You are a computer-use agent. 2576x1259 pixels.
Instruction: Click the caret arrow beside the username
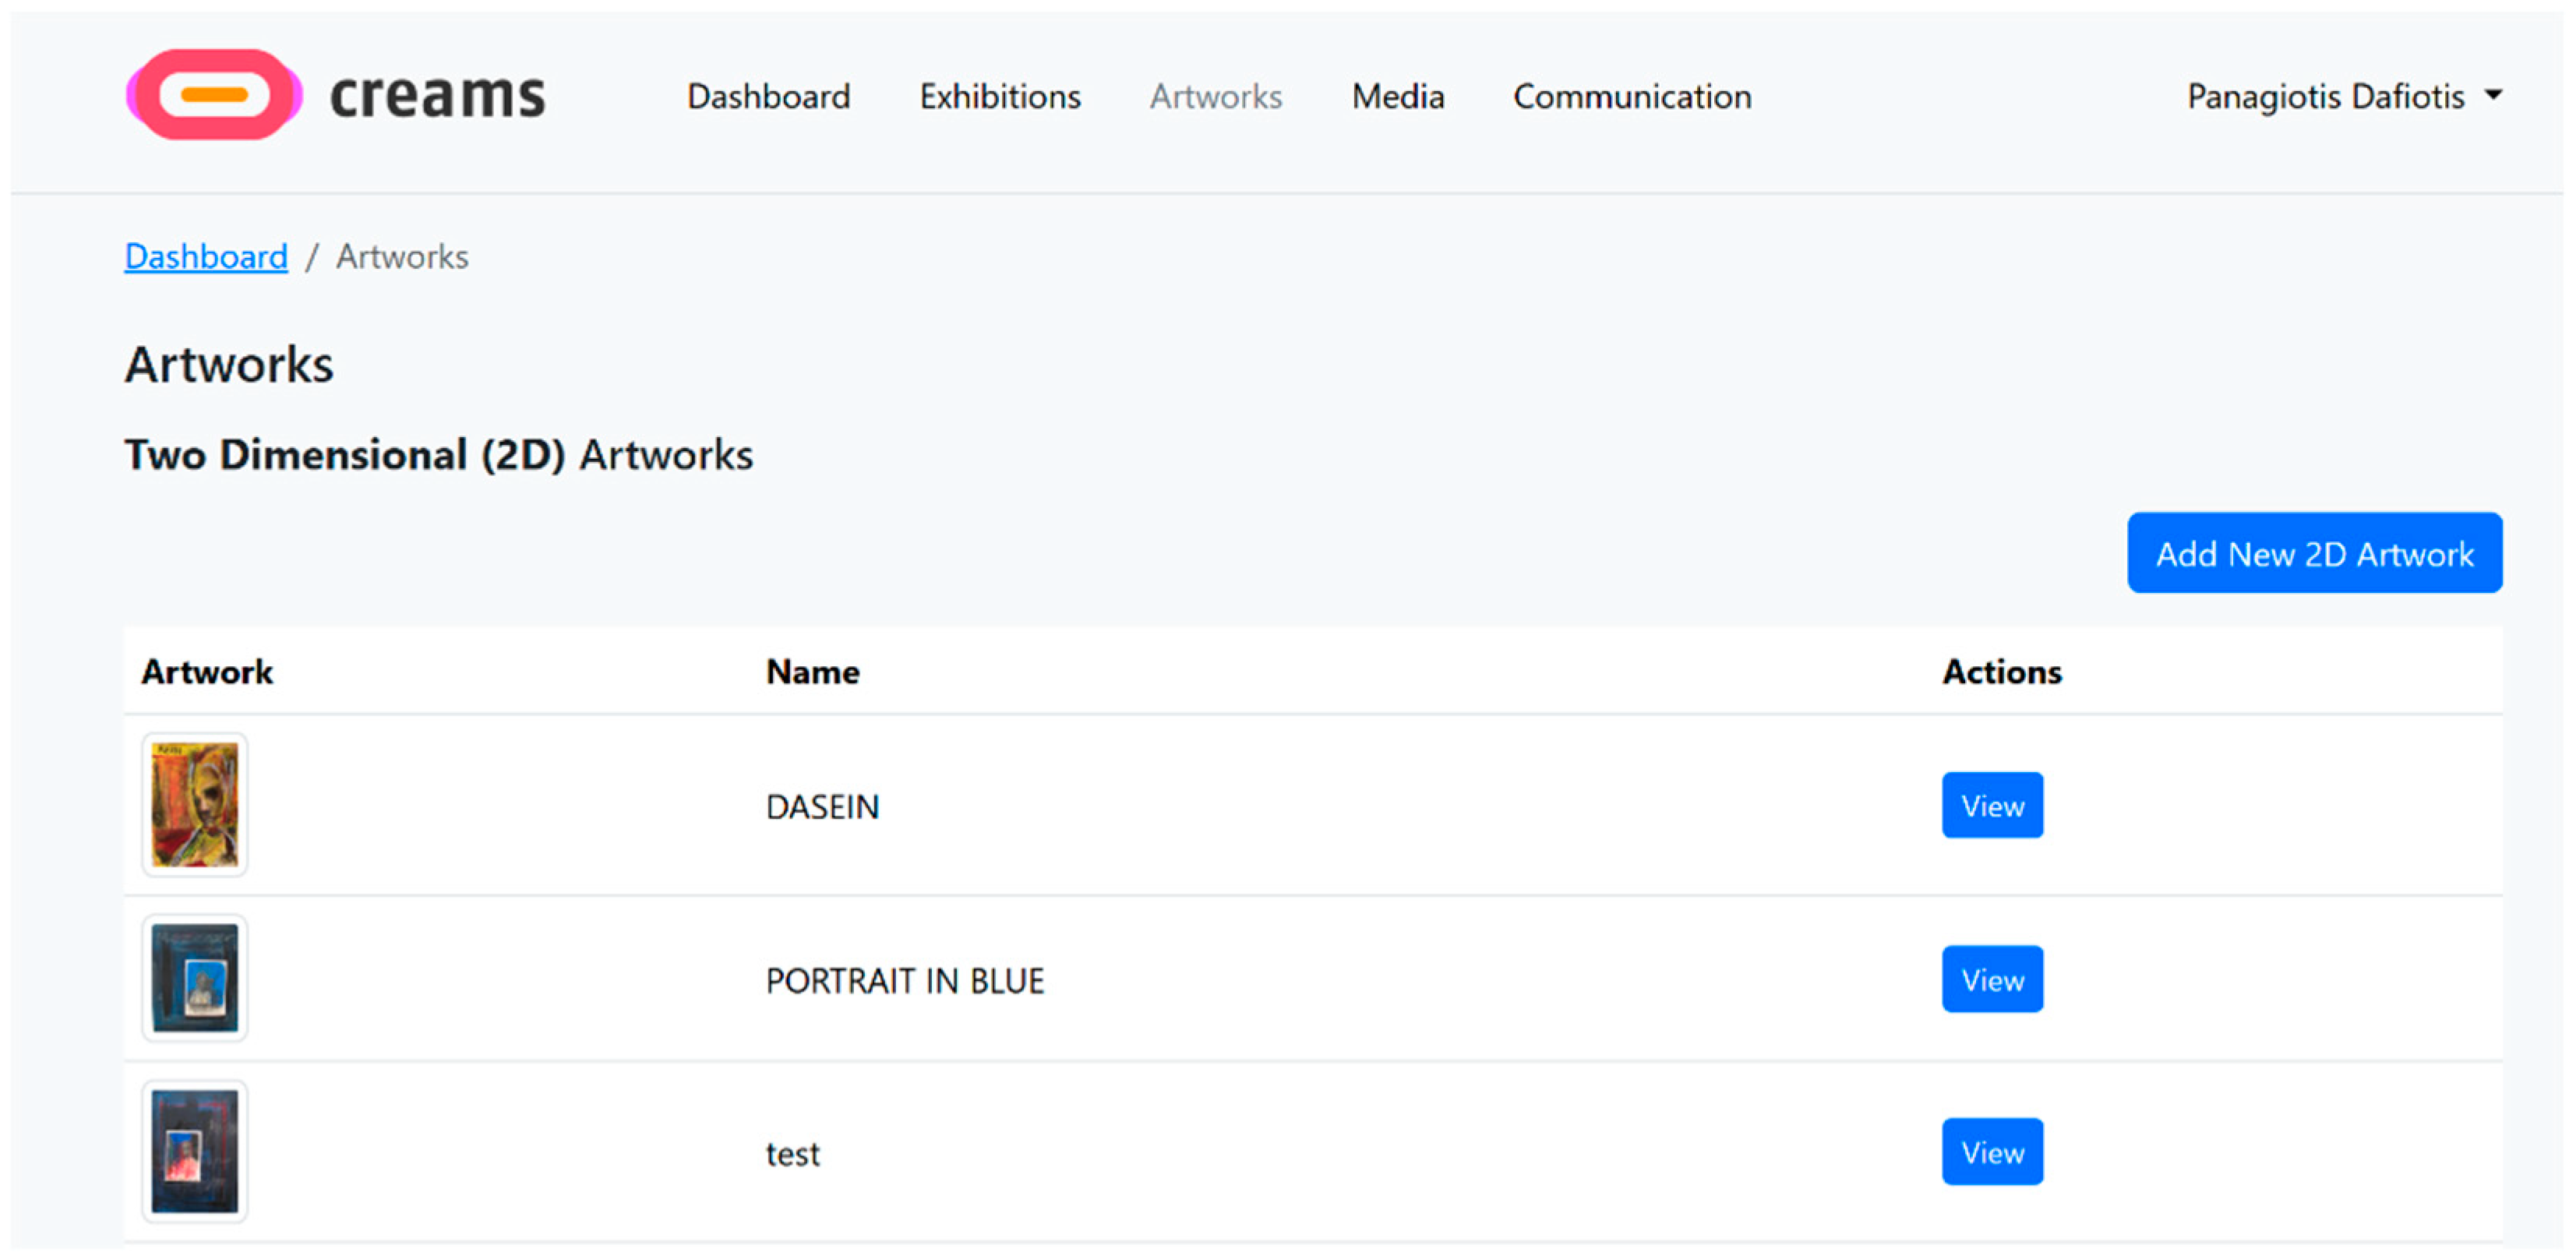[x=2493, y=95]
